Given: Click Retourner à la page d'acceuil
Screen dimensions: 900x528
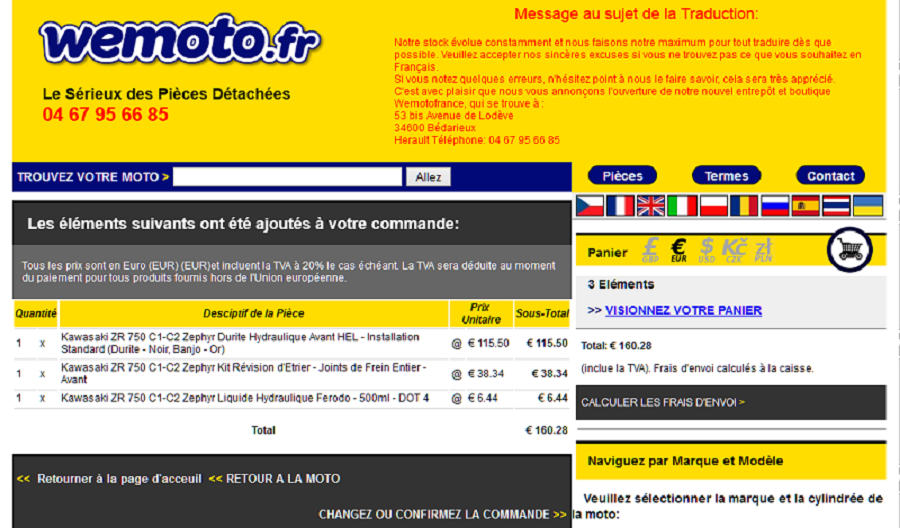Looking at the screenshot, I should [119, 479].
